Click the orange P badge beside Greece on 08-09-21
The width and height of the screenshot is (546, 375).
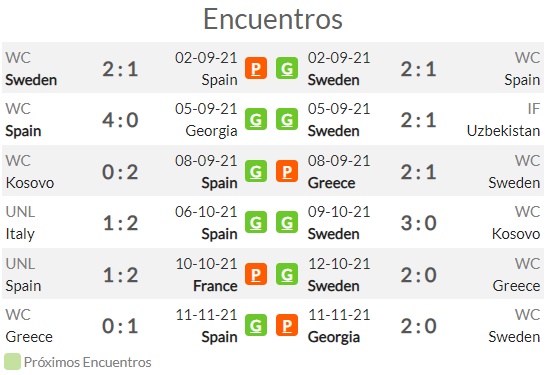pos(287,171)
